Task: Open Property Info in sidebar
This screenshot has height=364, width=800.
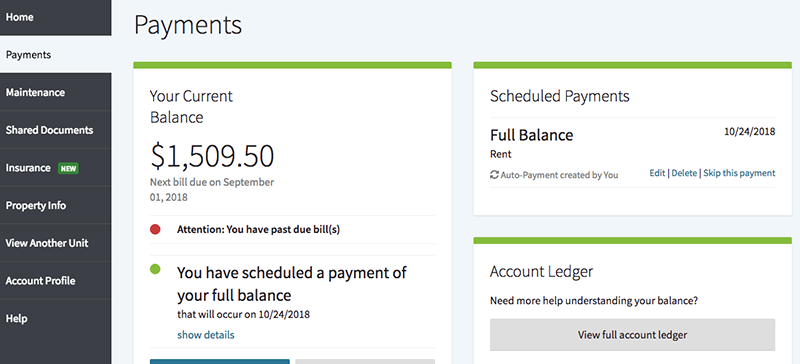Action: [x=56, y=206]
